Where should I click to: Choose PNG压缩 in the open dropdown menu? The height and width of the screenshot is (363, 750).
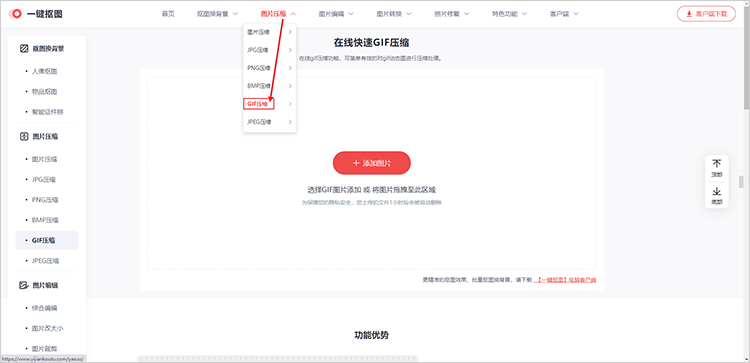259,68
